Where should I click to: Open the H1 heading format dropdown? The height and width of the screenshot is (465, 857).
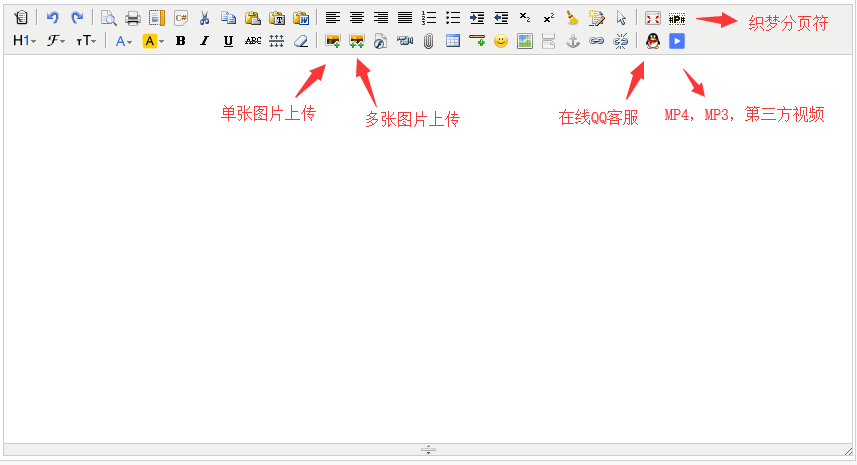pos(25,40)
